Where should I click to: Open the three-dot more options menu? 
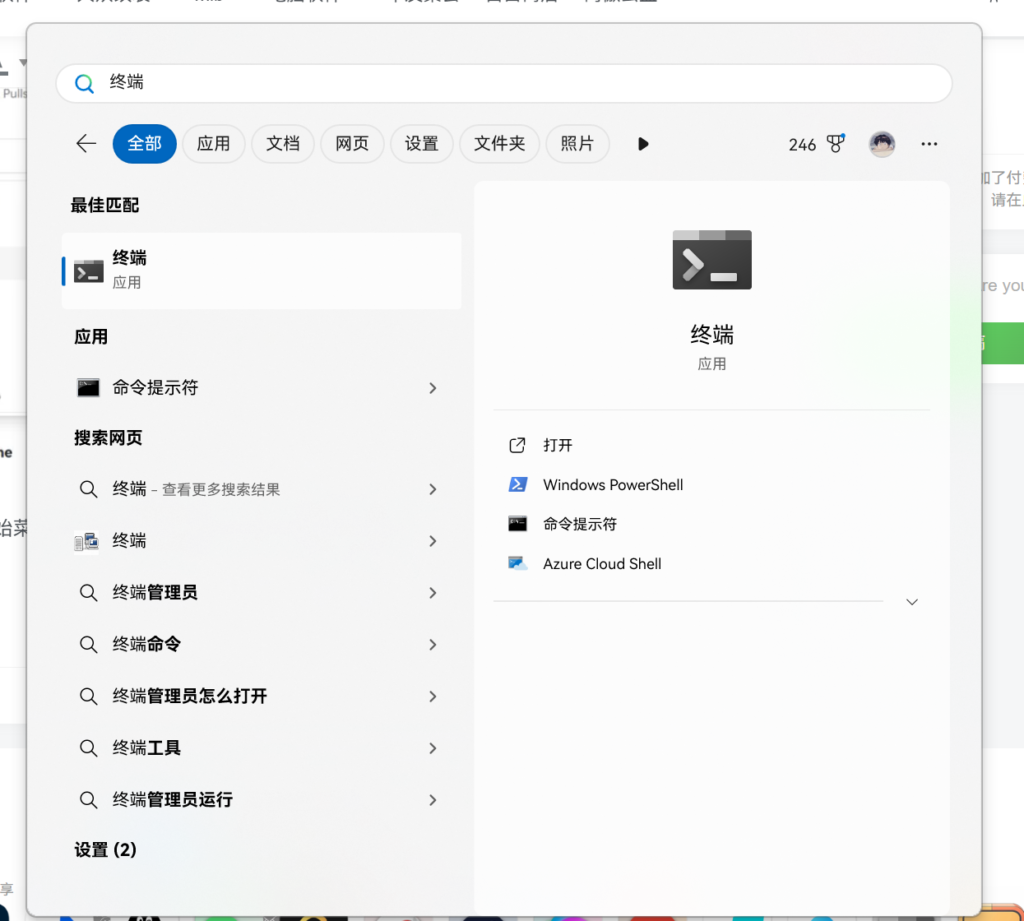click(929, 144)
